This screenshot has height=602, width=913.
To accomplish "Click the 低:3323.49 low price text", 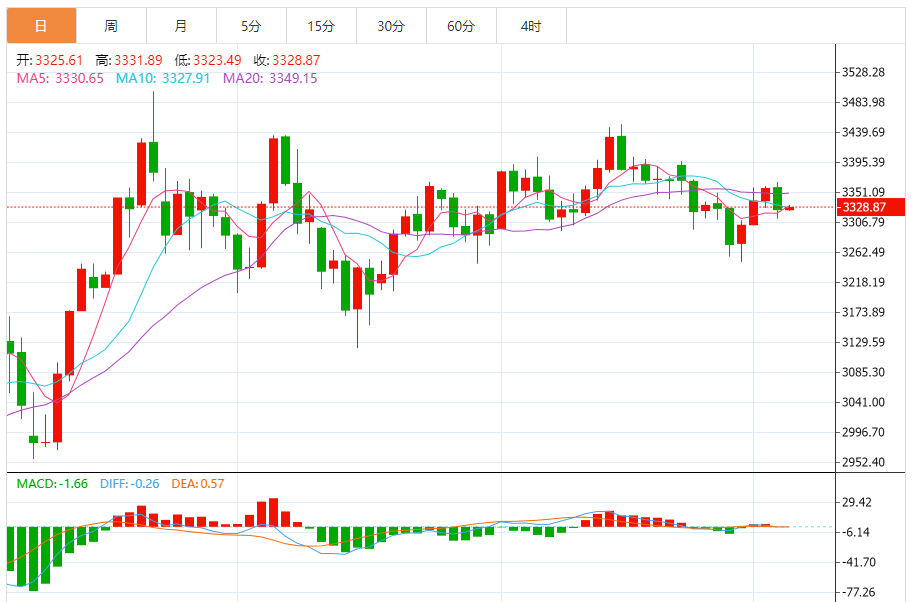I will click(x=208, y=60).
